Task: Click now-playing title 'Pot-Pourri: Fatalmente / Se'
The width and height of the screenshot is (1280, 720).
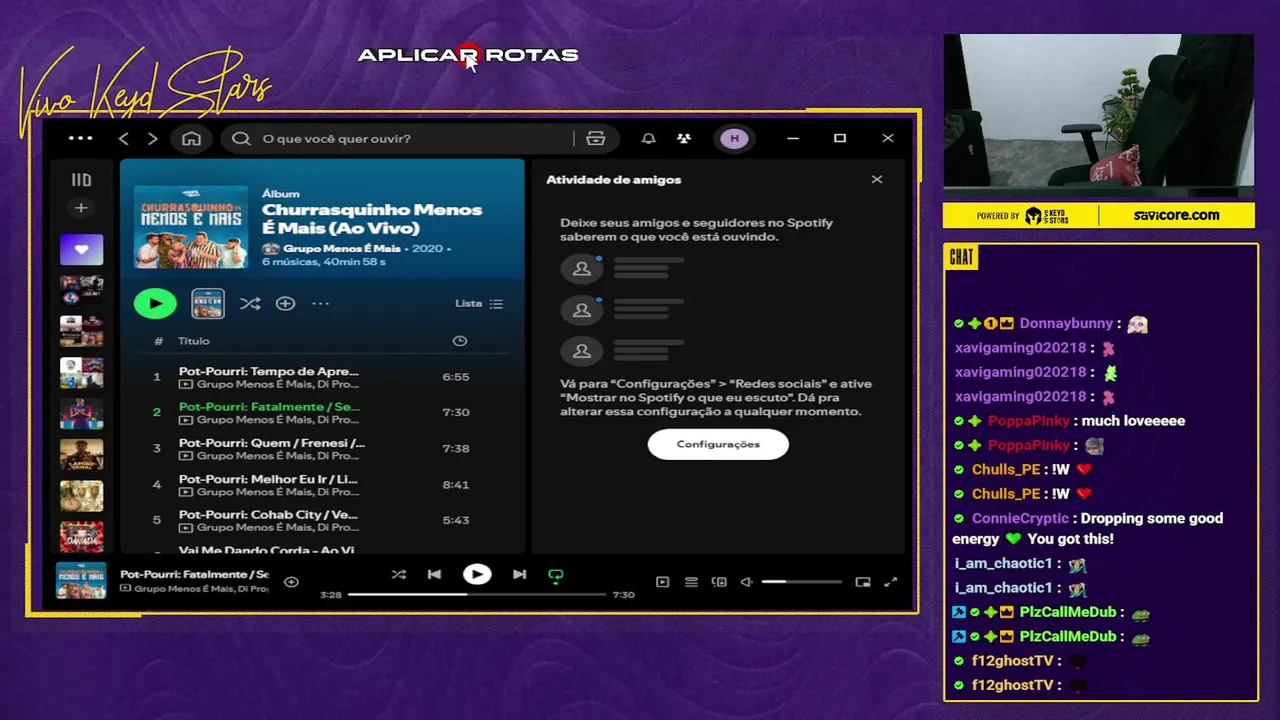Action: tap(195, 574)
